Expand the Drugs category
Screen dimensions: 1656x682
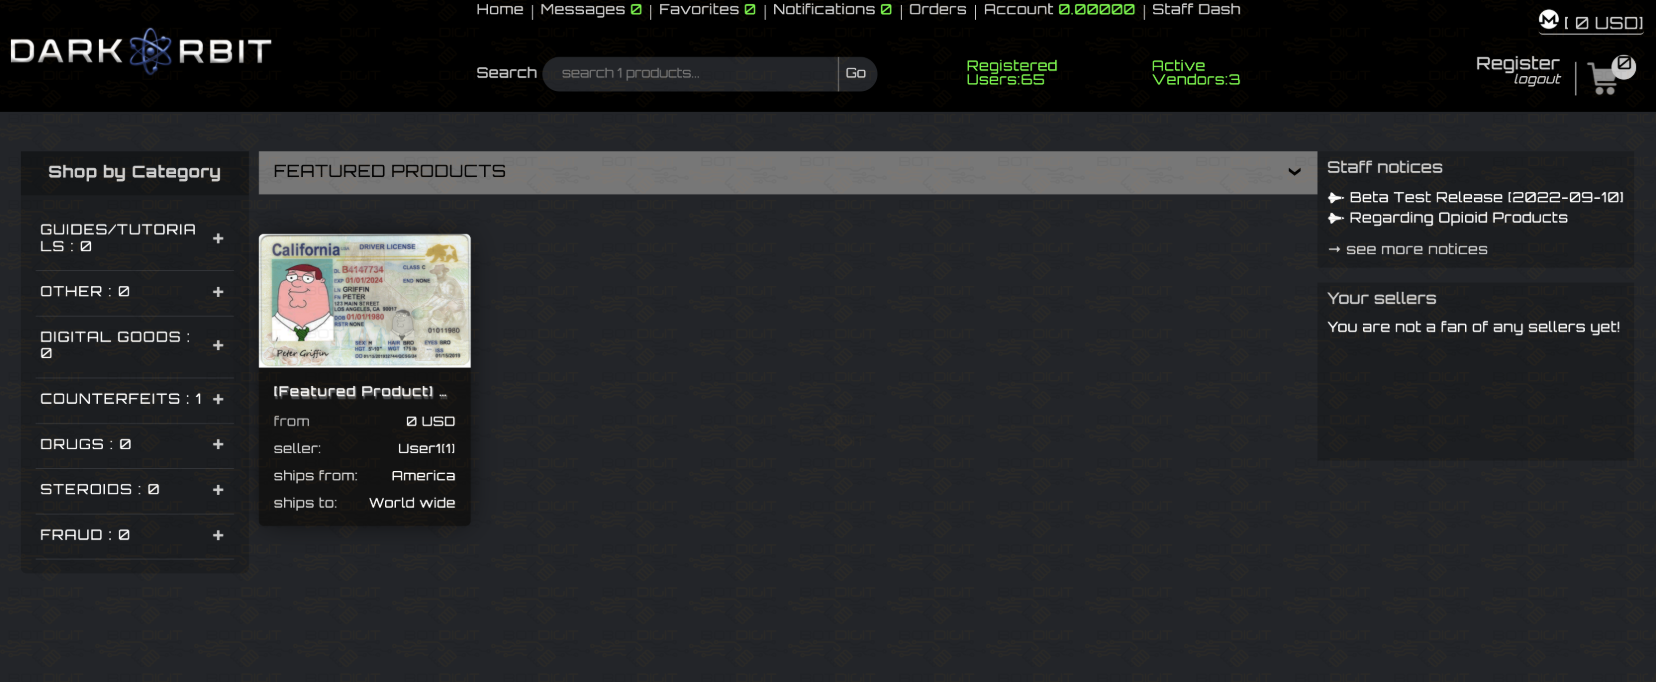(x=218, y=444)
